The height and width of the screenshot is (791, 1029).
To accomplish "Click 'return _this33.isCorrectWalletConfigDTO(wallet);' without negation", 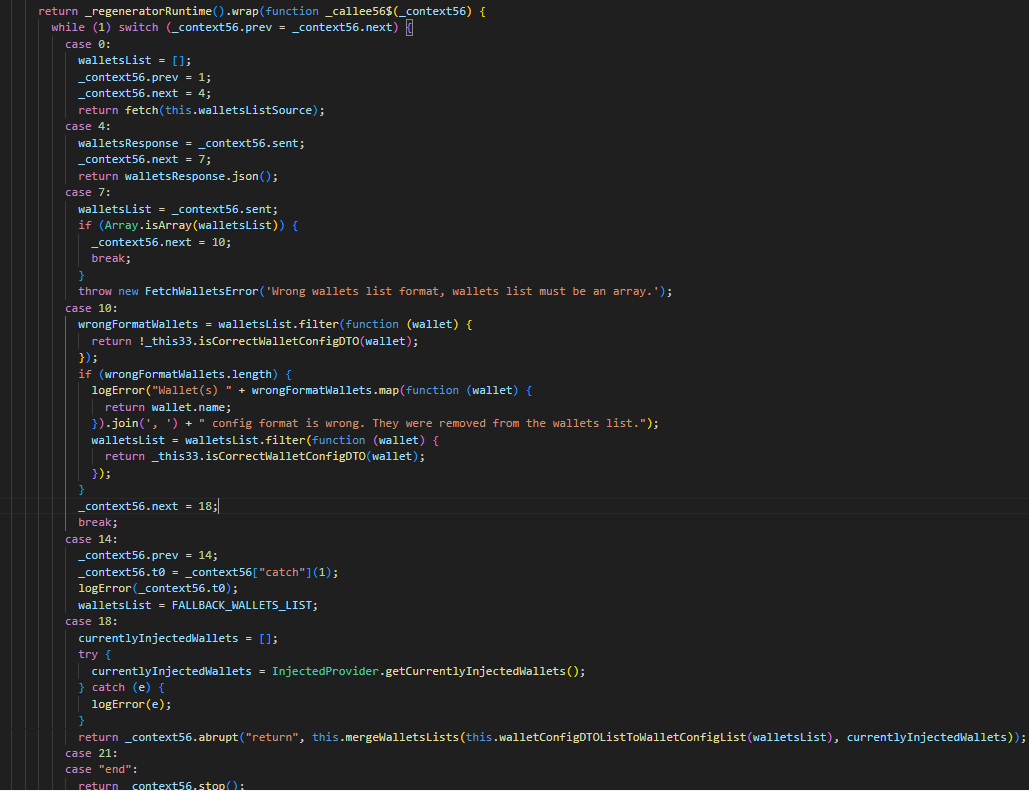I will [264, 456].
